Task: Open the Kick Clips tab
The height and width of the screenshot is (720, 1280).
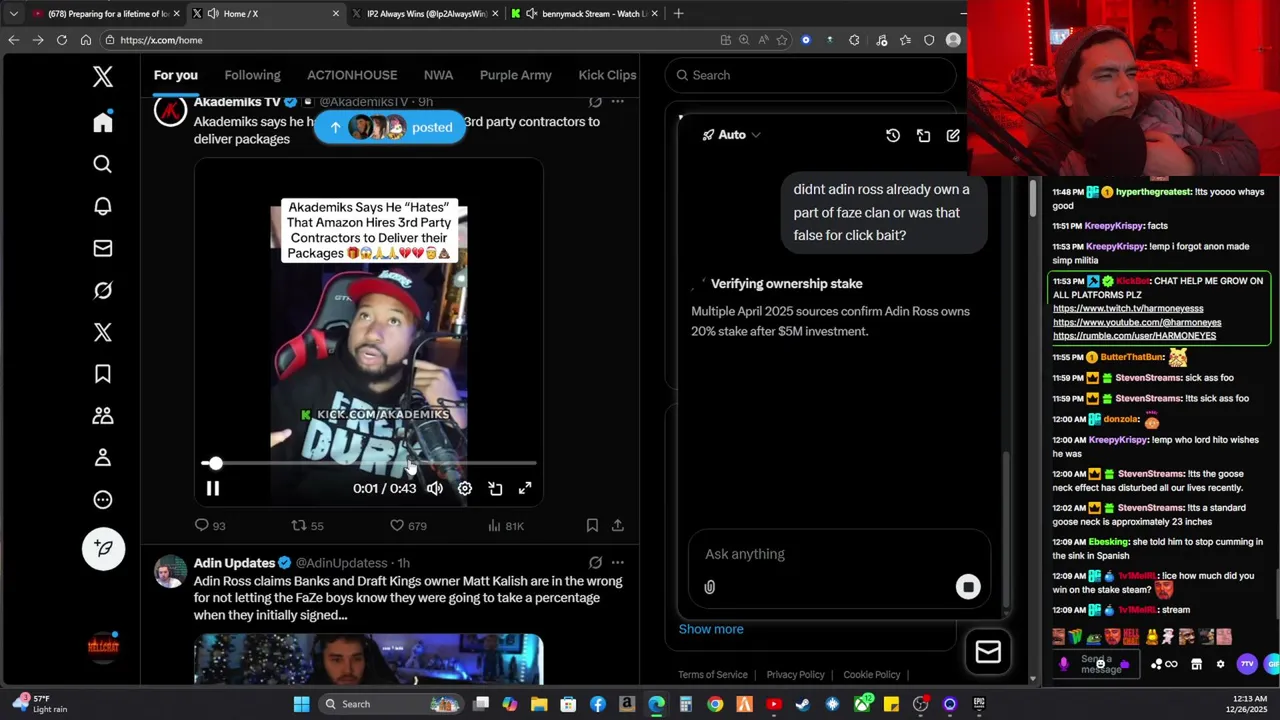Action: [x=607, y=75]
